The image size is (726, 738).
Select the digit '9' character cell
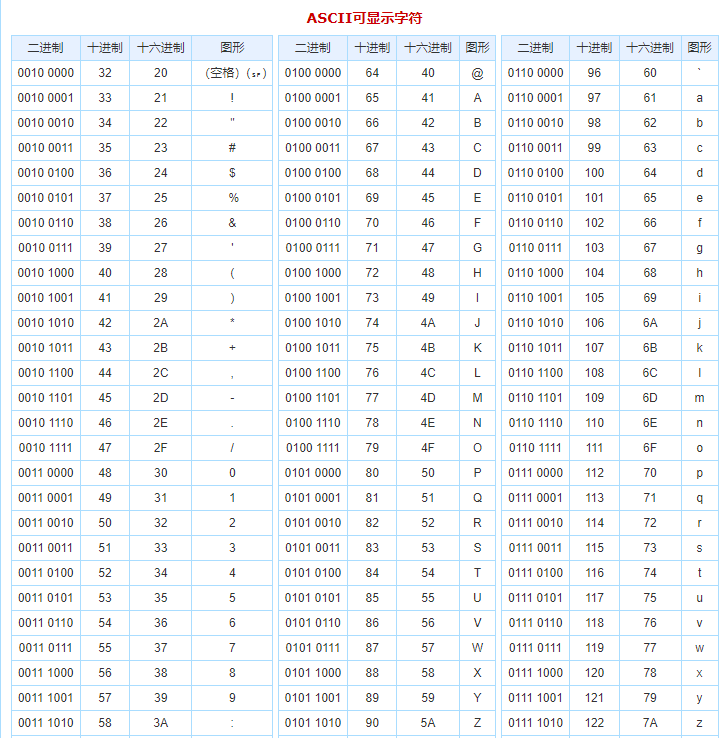click(232, 698)
